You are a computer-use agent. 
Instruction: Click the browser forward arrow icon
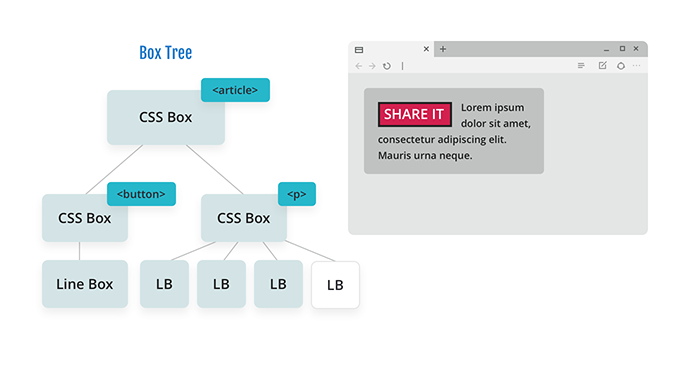pyautogui.click(x=372, y=66)
